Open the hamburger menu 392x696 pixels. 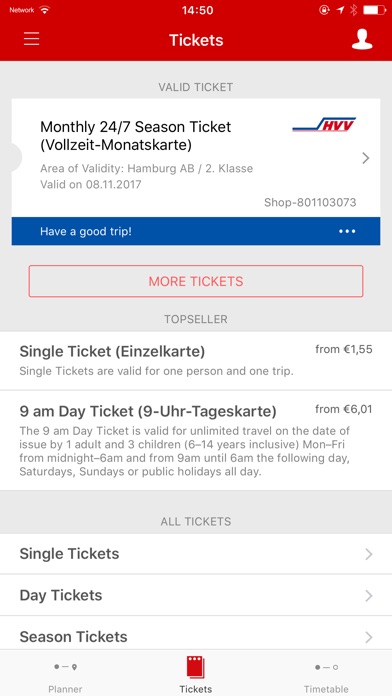32,39
